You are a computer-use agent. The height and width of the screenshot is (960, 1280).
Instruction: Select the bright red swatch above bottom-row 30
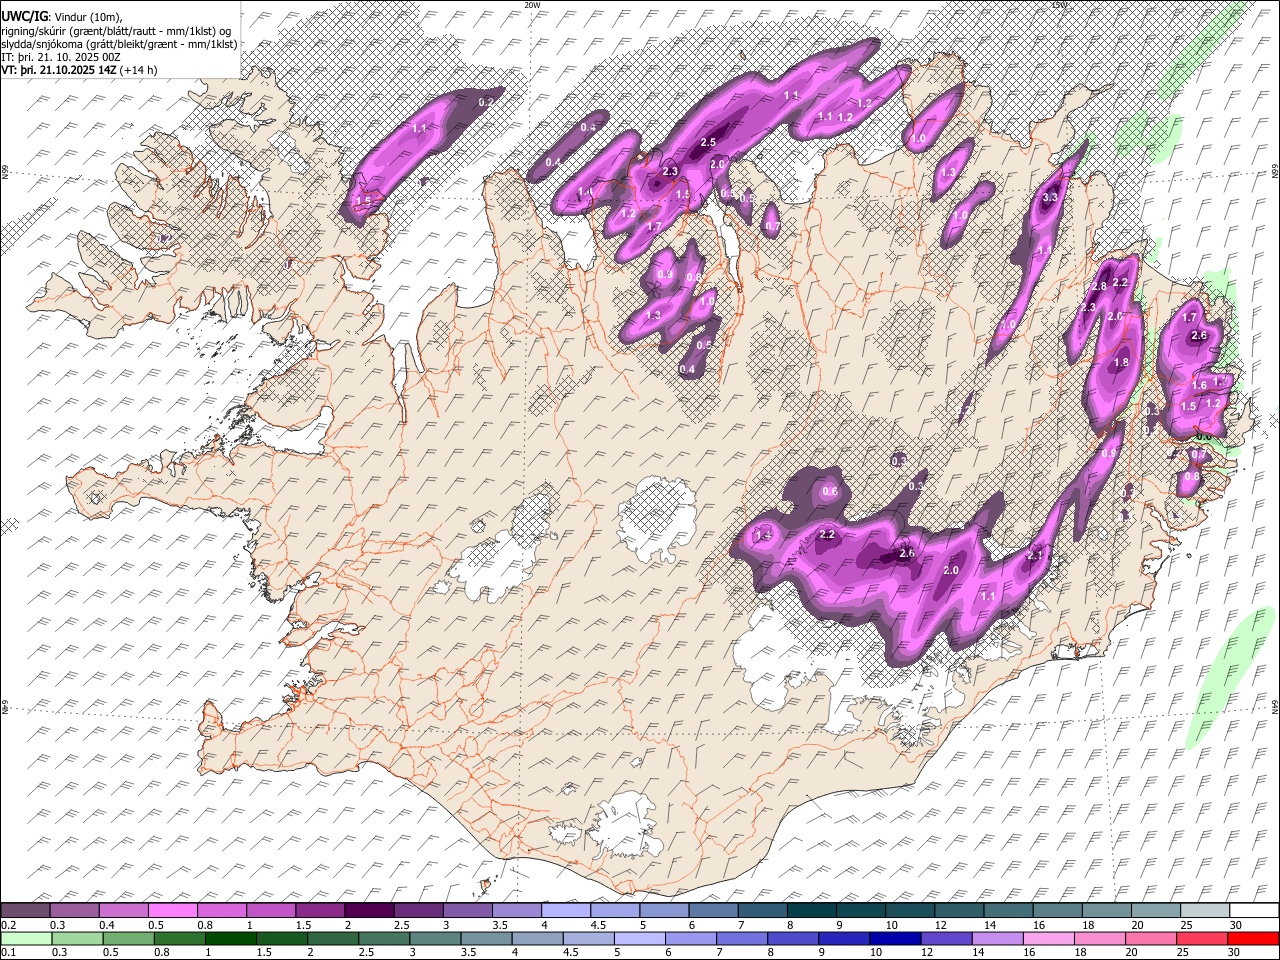[1252, 938]
